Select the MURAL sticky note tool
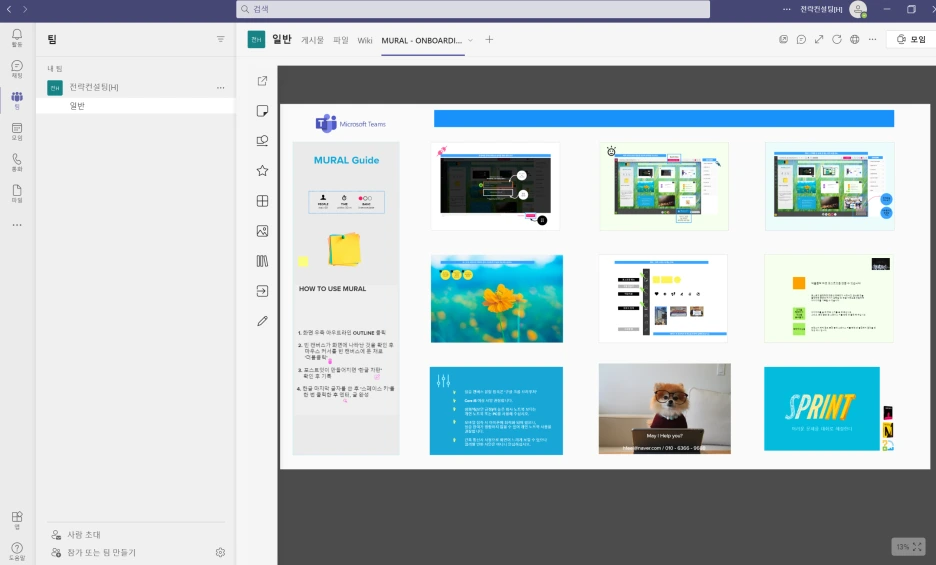This screenshot has width=936, height=565. click(x=262, y=110)
